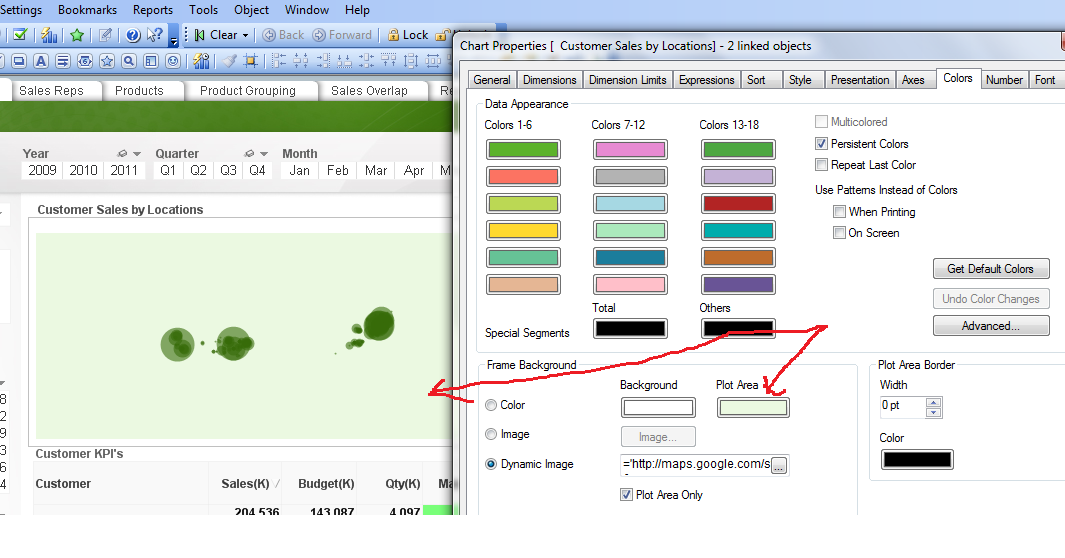
Task: Open the Clear button dropdown arrow
Action: pos(245,35)
